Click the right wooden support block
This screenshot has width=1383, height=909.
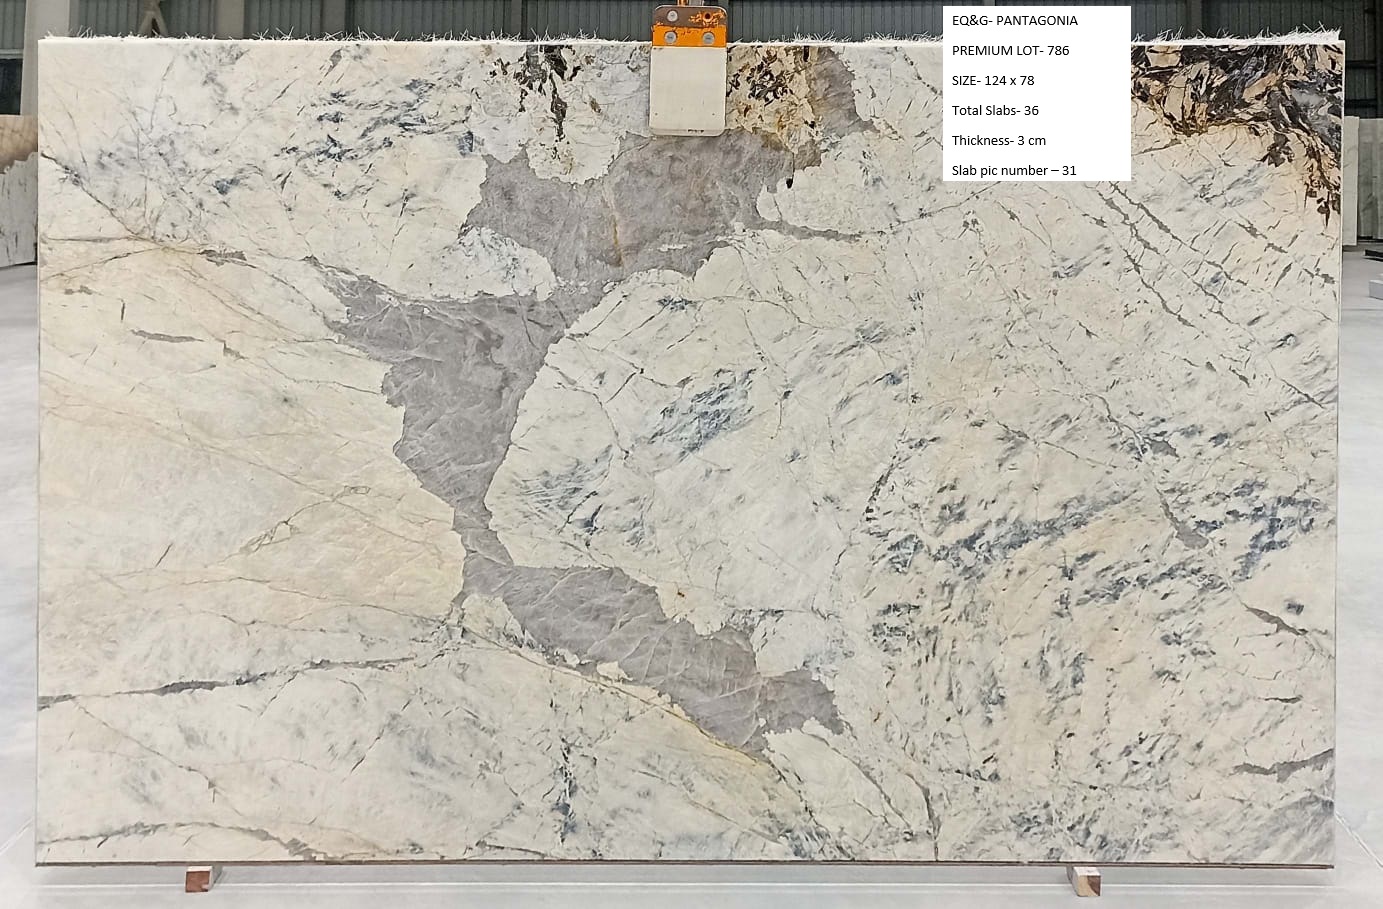point(1083,879)
